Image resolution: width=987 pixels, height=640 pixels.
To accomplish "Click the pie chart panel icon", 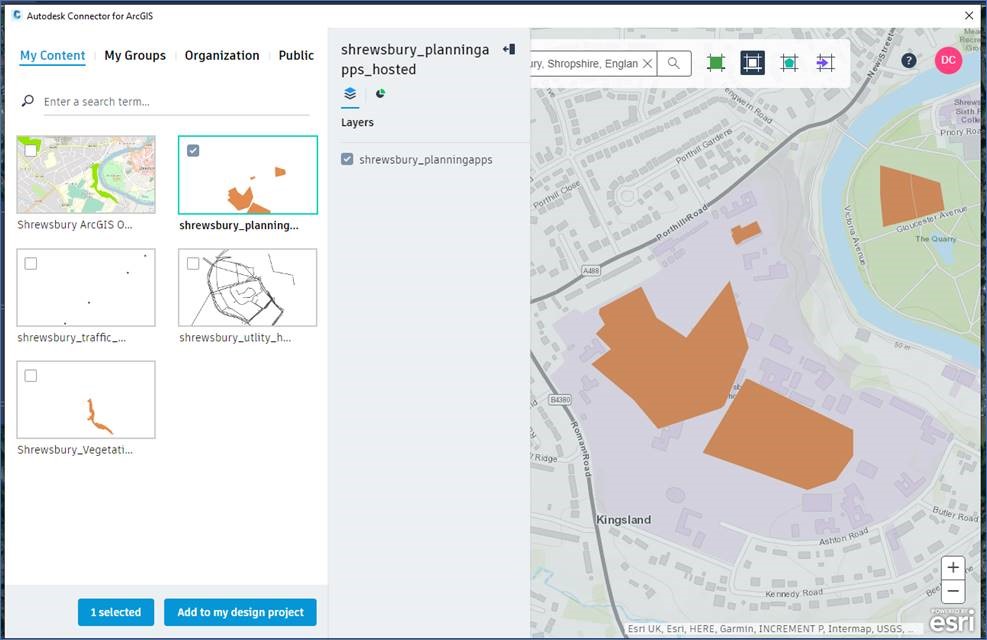I will (380, 93).
